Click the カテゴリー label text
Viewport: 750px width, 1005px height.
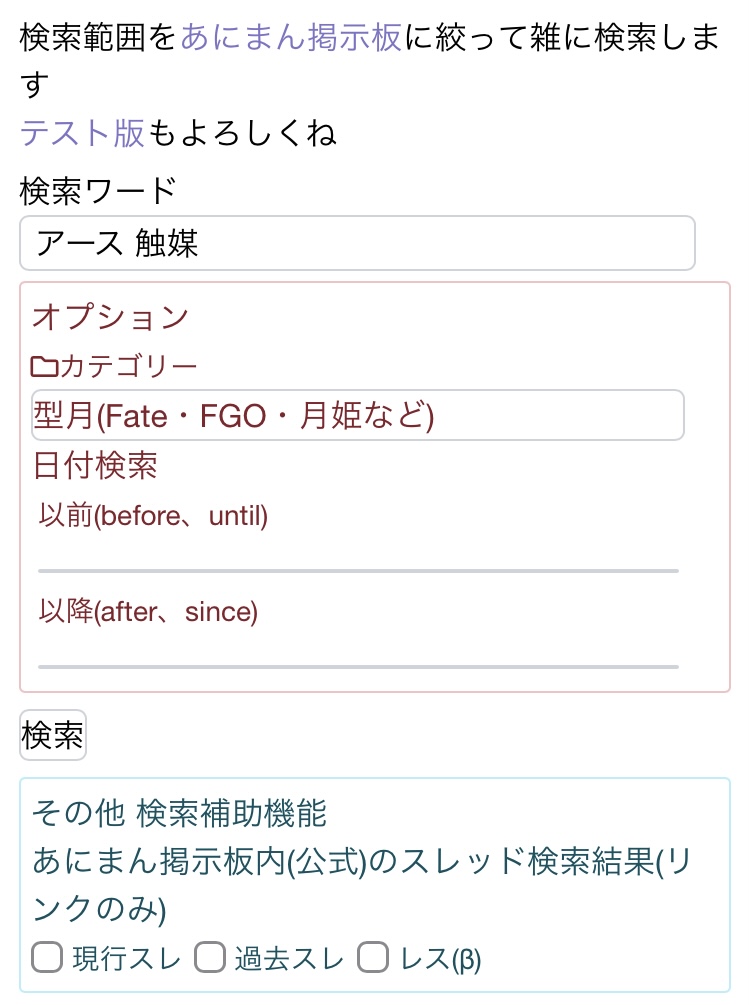point(129,367)
